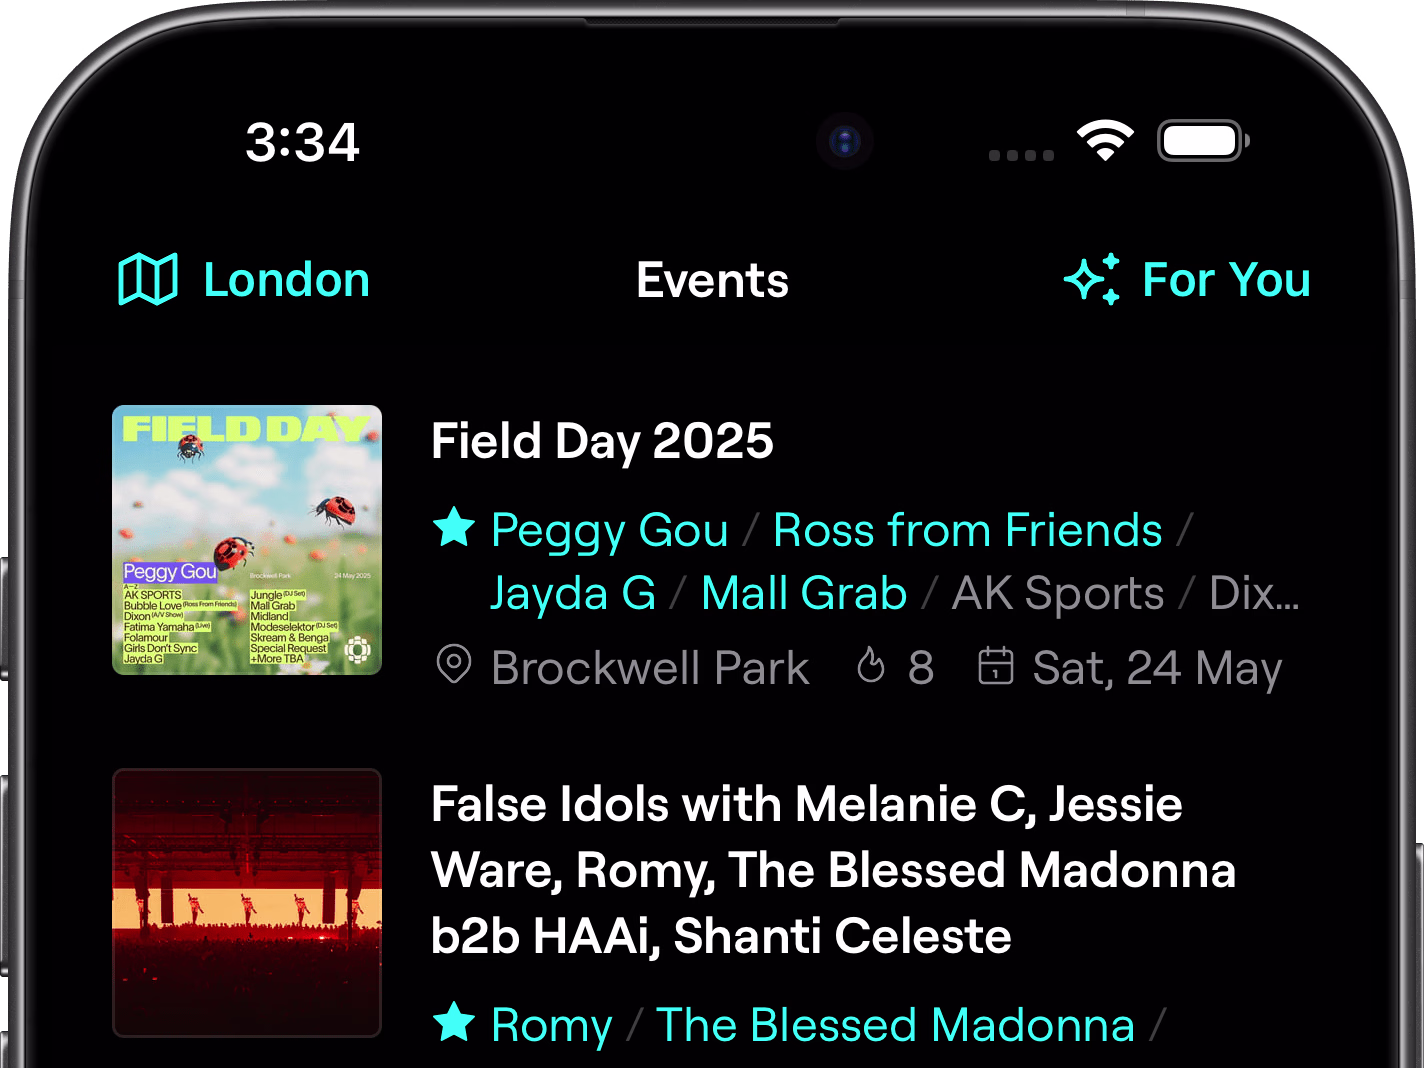This screenshot has height=1068, width=1424.
Task: Tap the Events header title
Action: [x=712, y=280]
